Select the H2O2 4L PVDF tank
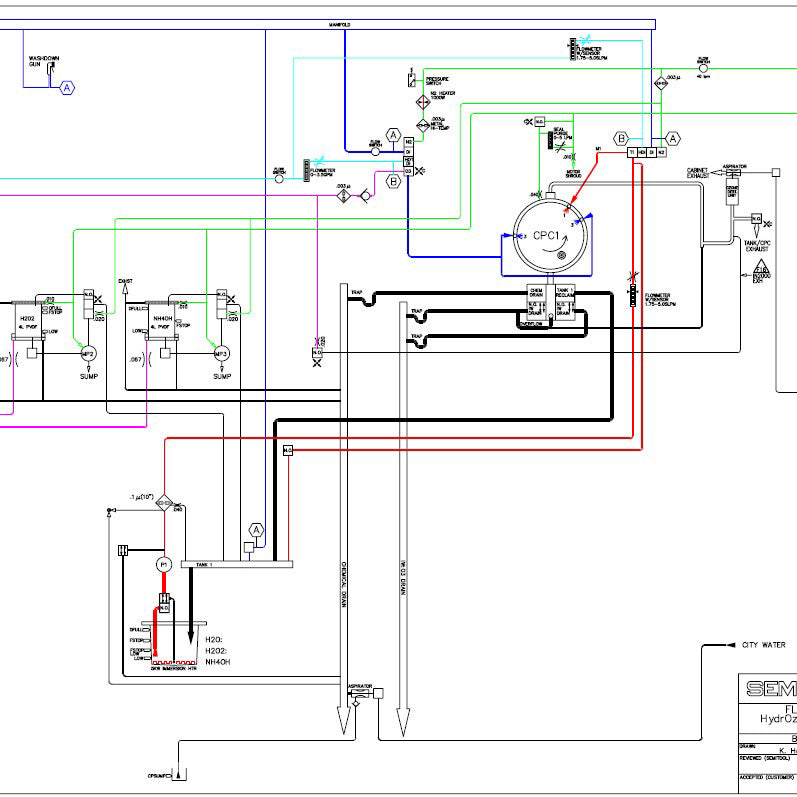The width and height of the screenshot is (797, 797). [28, 321]
